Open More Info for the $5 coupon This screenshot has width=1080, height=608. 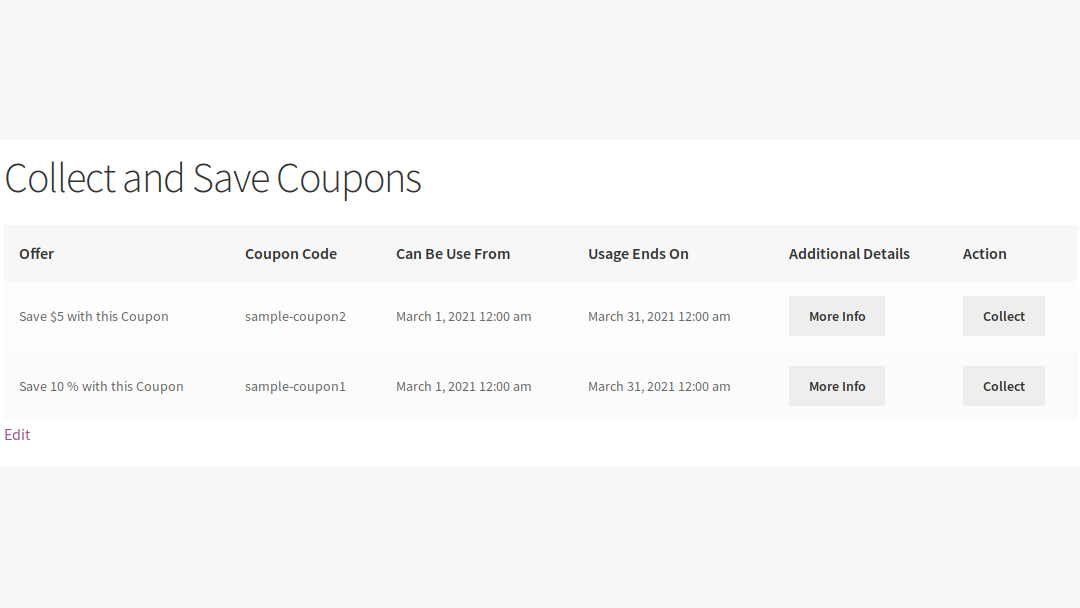coord(836,315)
